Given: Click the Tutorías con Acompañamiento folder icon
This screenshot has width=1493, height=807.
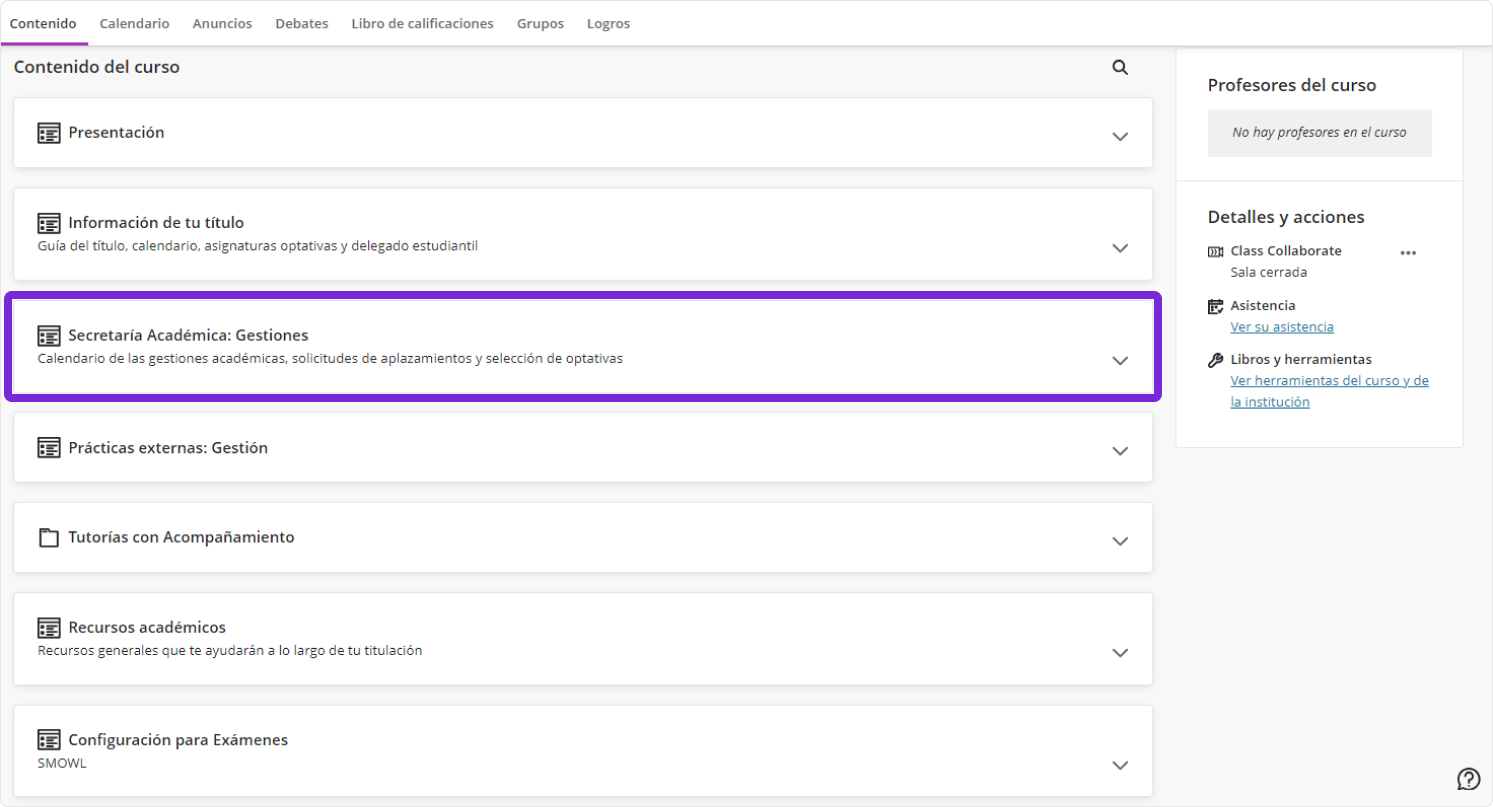Looking at the screenshot, I should pyautogui.click(x=48, y=538).
